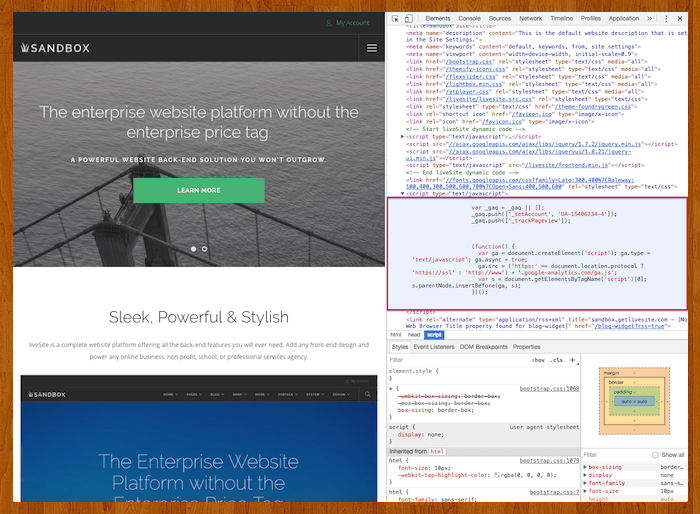Open the /themify-icons.css href link
Image resolution: width=700 pixels, height=514 pixels.
(475, 69)
